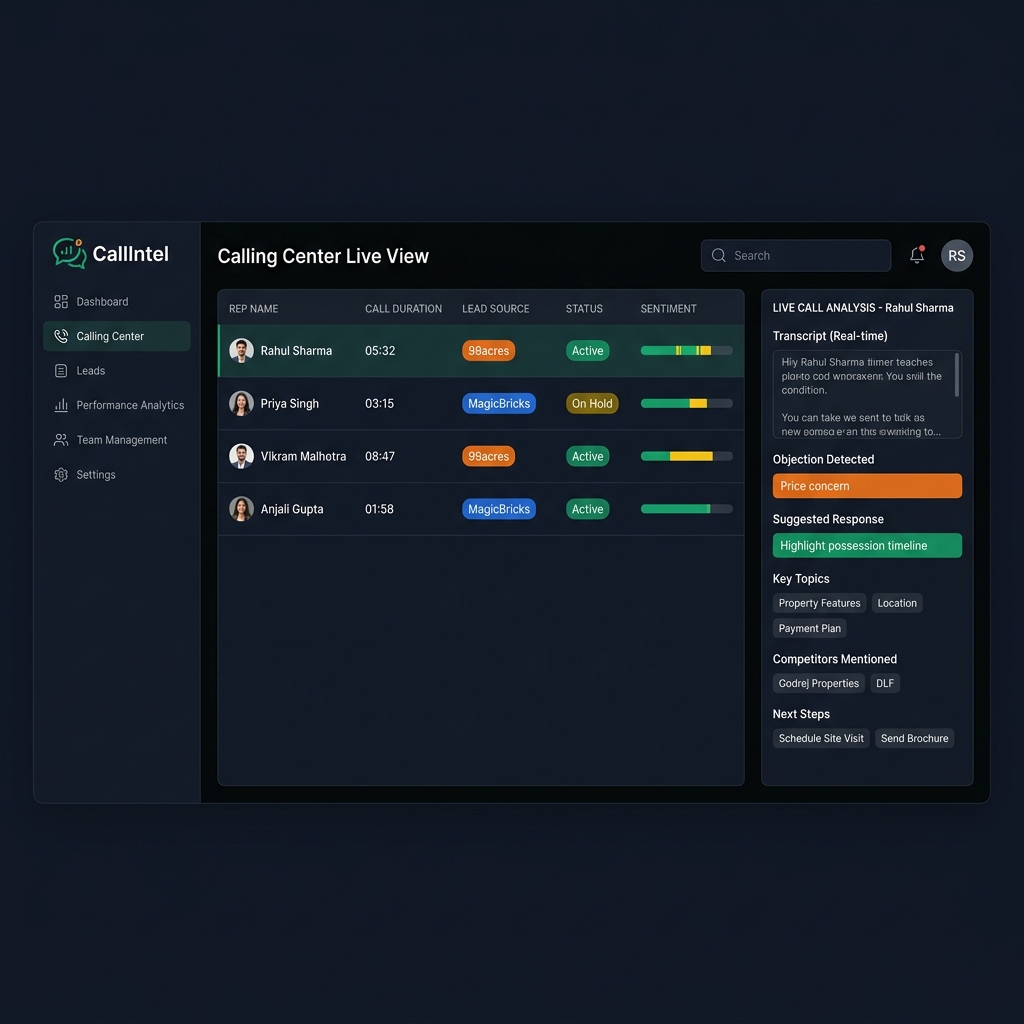Click Active status for Vikram Malhotra
This screenshot has width=1024, height=1024.
coord(587,456)
